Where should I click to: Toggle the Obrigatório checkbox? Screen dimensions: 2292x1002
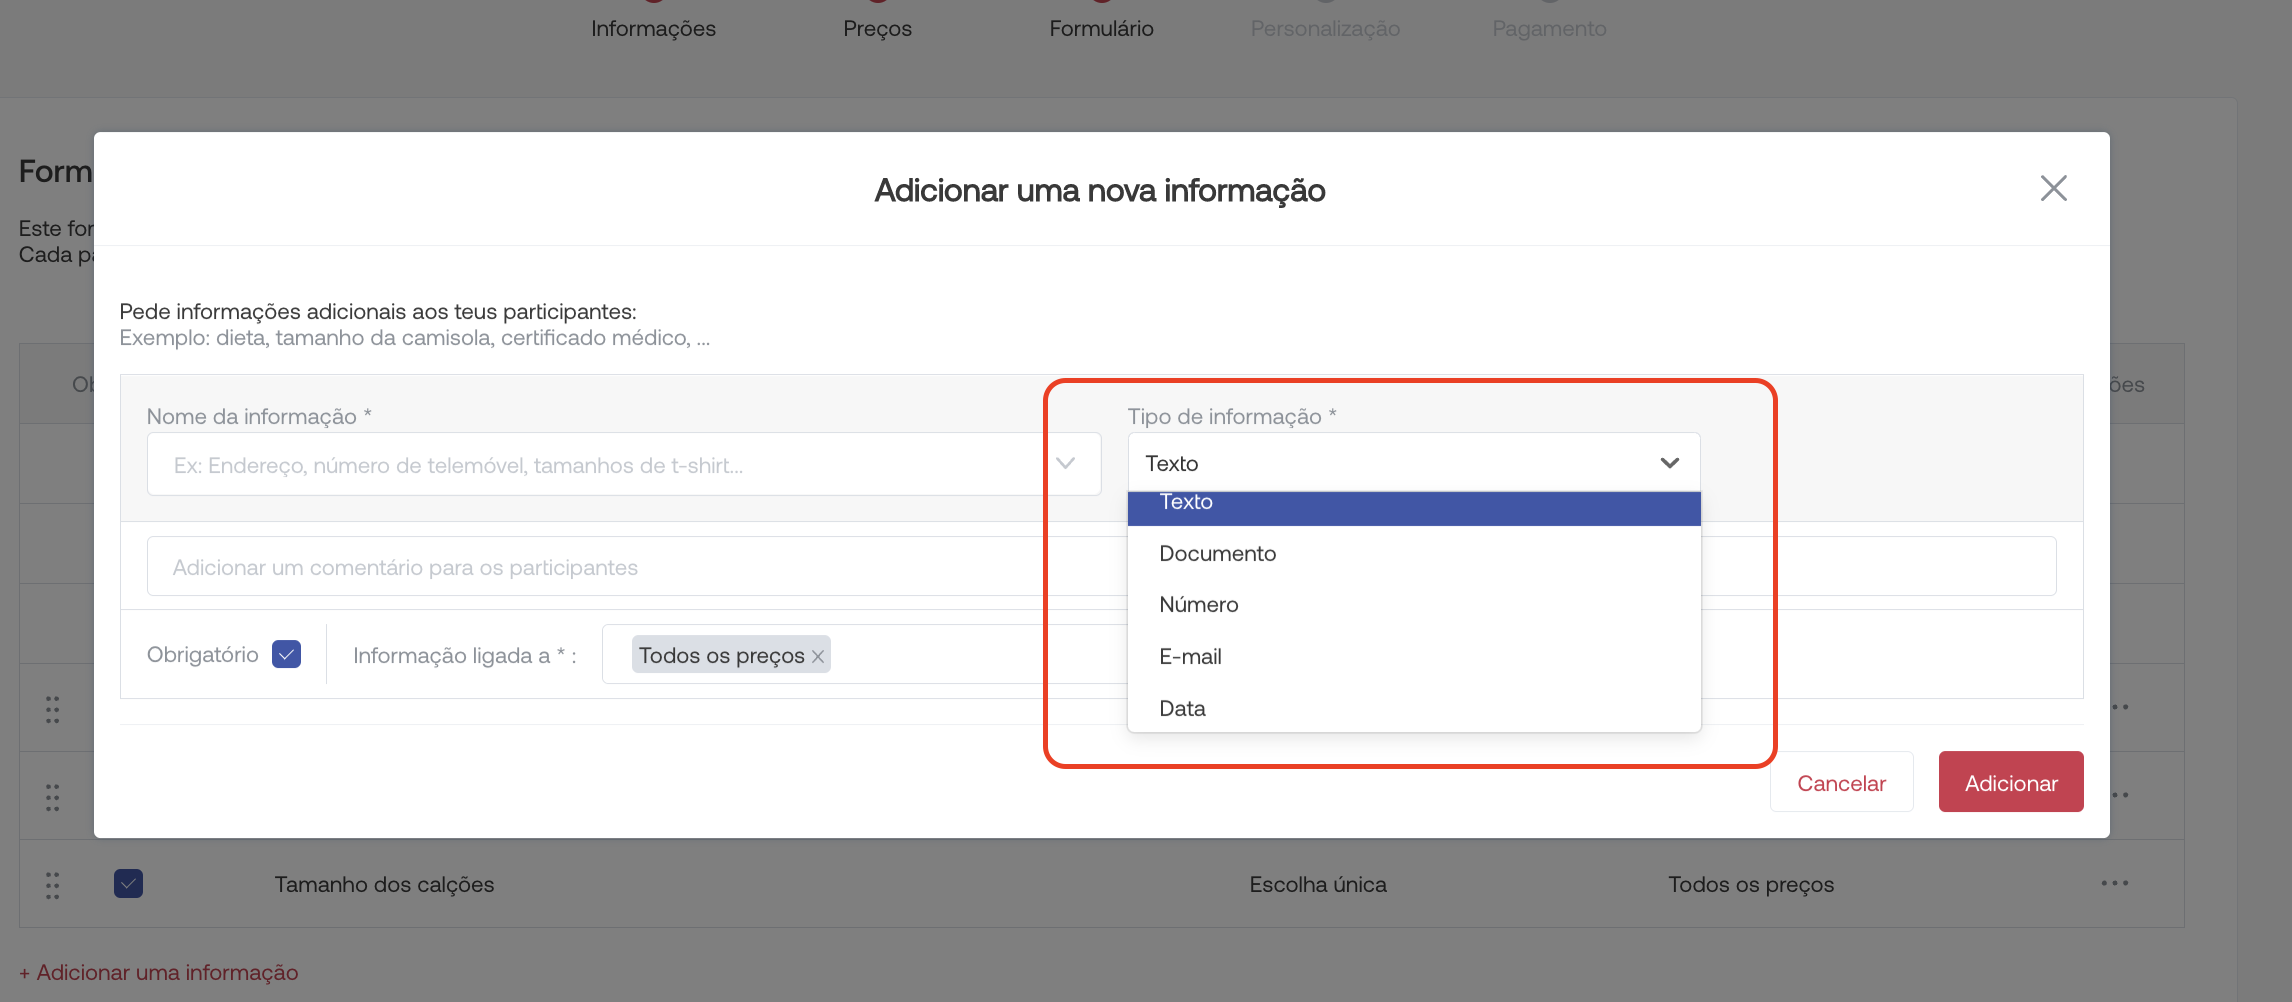tap(286, 654)
